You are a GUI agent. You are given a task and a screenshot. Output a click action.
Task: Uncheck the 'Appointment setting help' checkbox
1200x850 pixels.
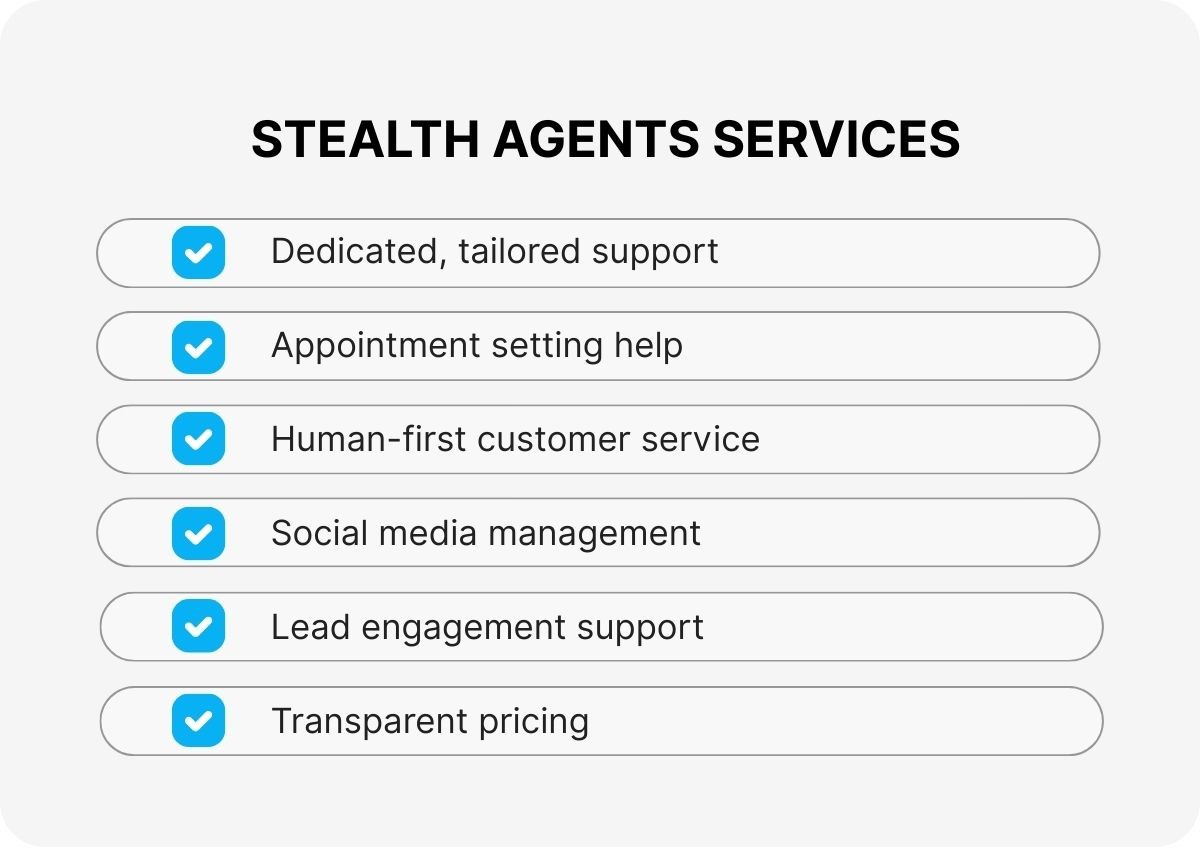198,347
